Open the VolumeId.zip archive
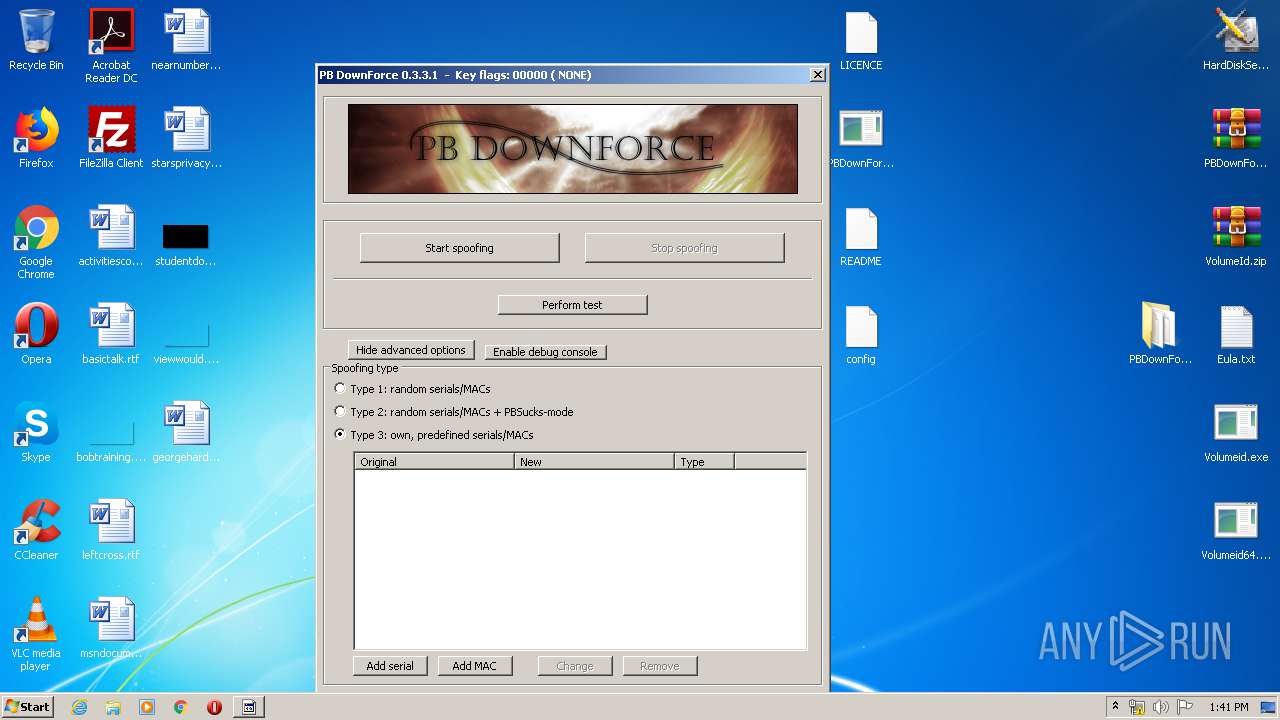Viewport: 1280px width, 720px height. tap(1236, 236)
